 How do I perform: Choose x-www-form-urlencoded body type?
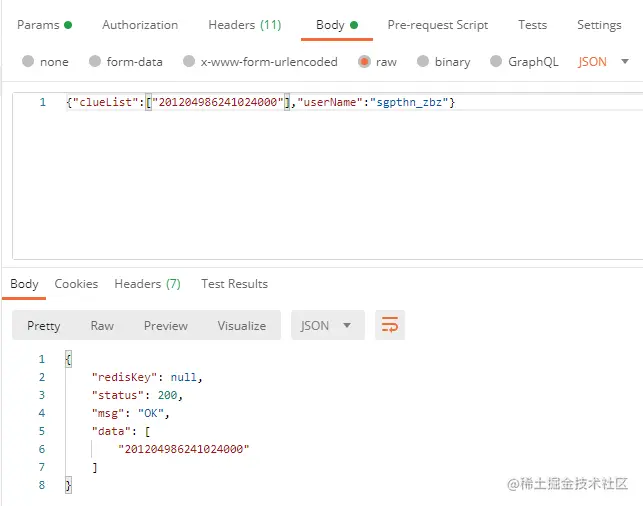tap(189, 62)
